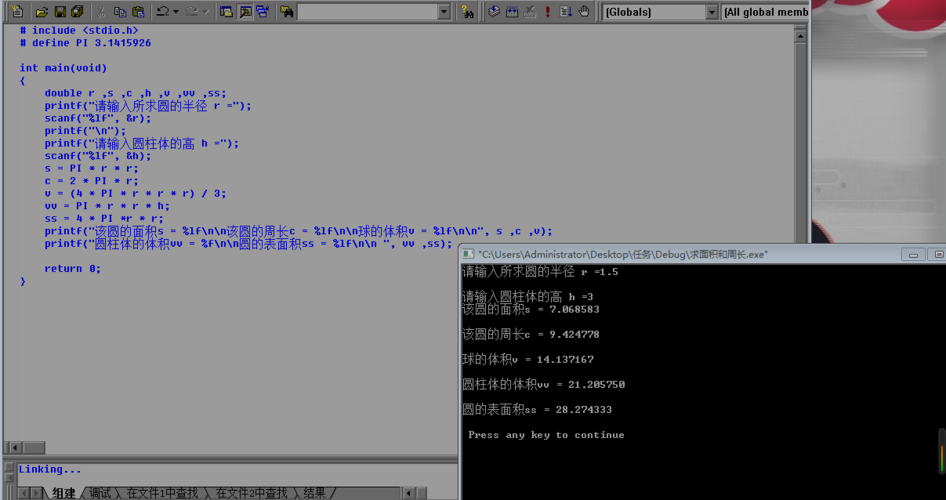The height and width of the screenshot is (500, 946).
Task: Switch to the 调试 output tab
Action: coord(100,493)
